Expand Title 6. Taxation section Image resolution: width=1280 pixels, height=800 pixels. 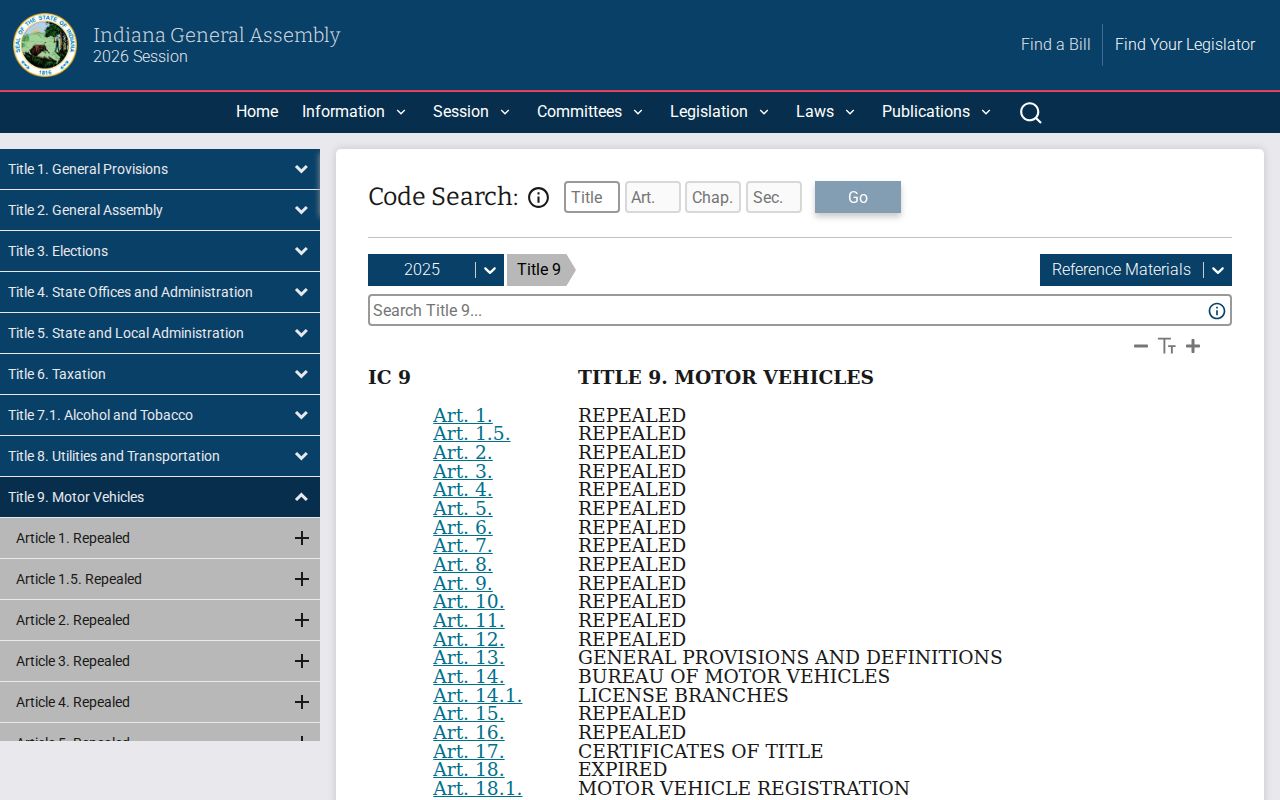(160, 374)
